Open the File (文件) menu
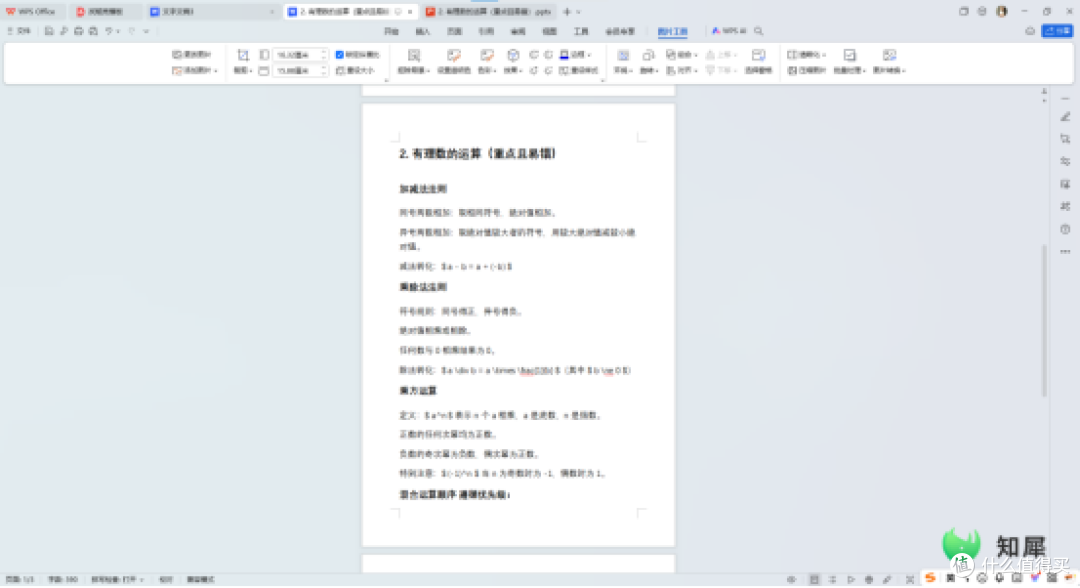 click(x=19, y=31)
